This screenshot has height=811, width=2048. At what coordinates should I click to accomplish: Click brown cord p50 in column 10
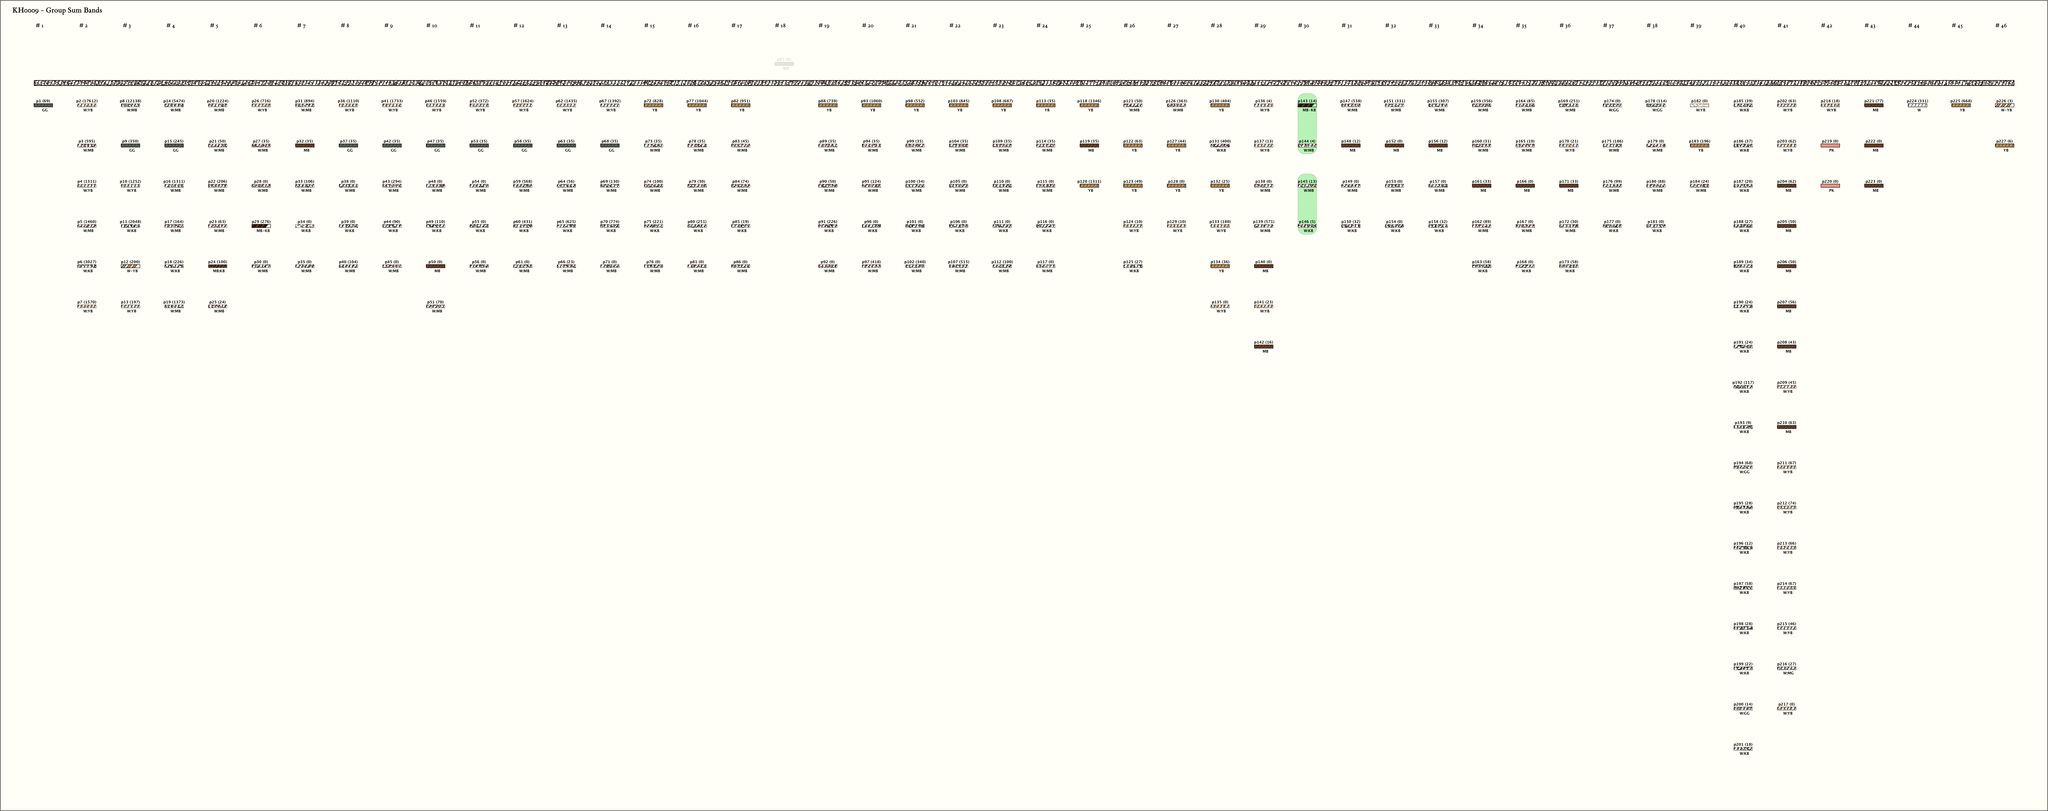(x=436, y=266)
